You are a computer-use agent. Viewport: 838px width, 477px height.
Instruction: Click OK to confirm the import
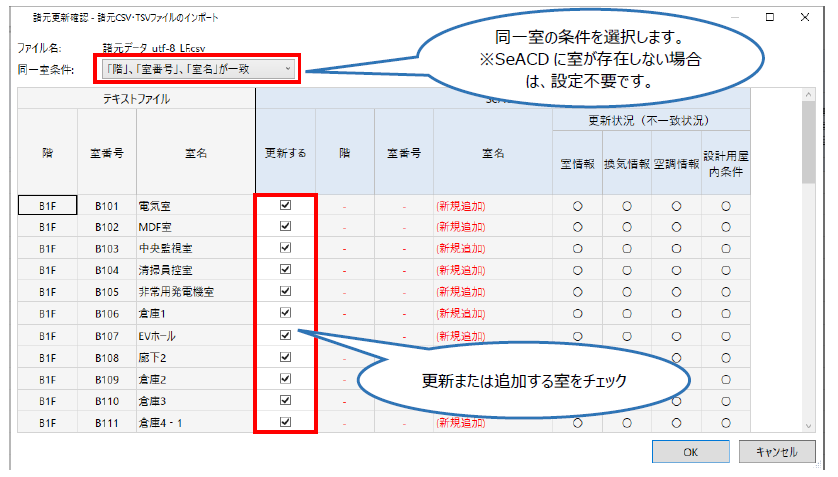click(690, 452)
